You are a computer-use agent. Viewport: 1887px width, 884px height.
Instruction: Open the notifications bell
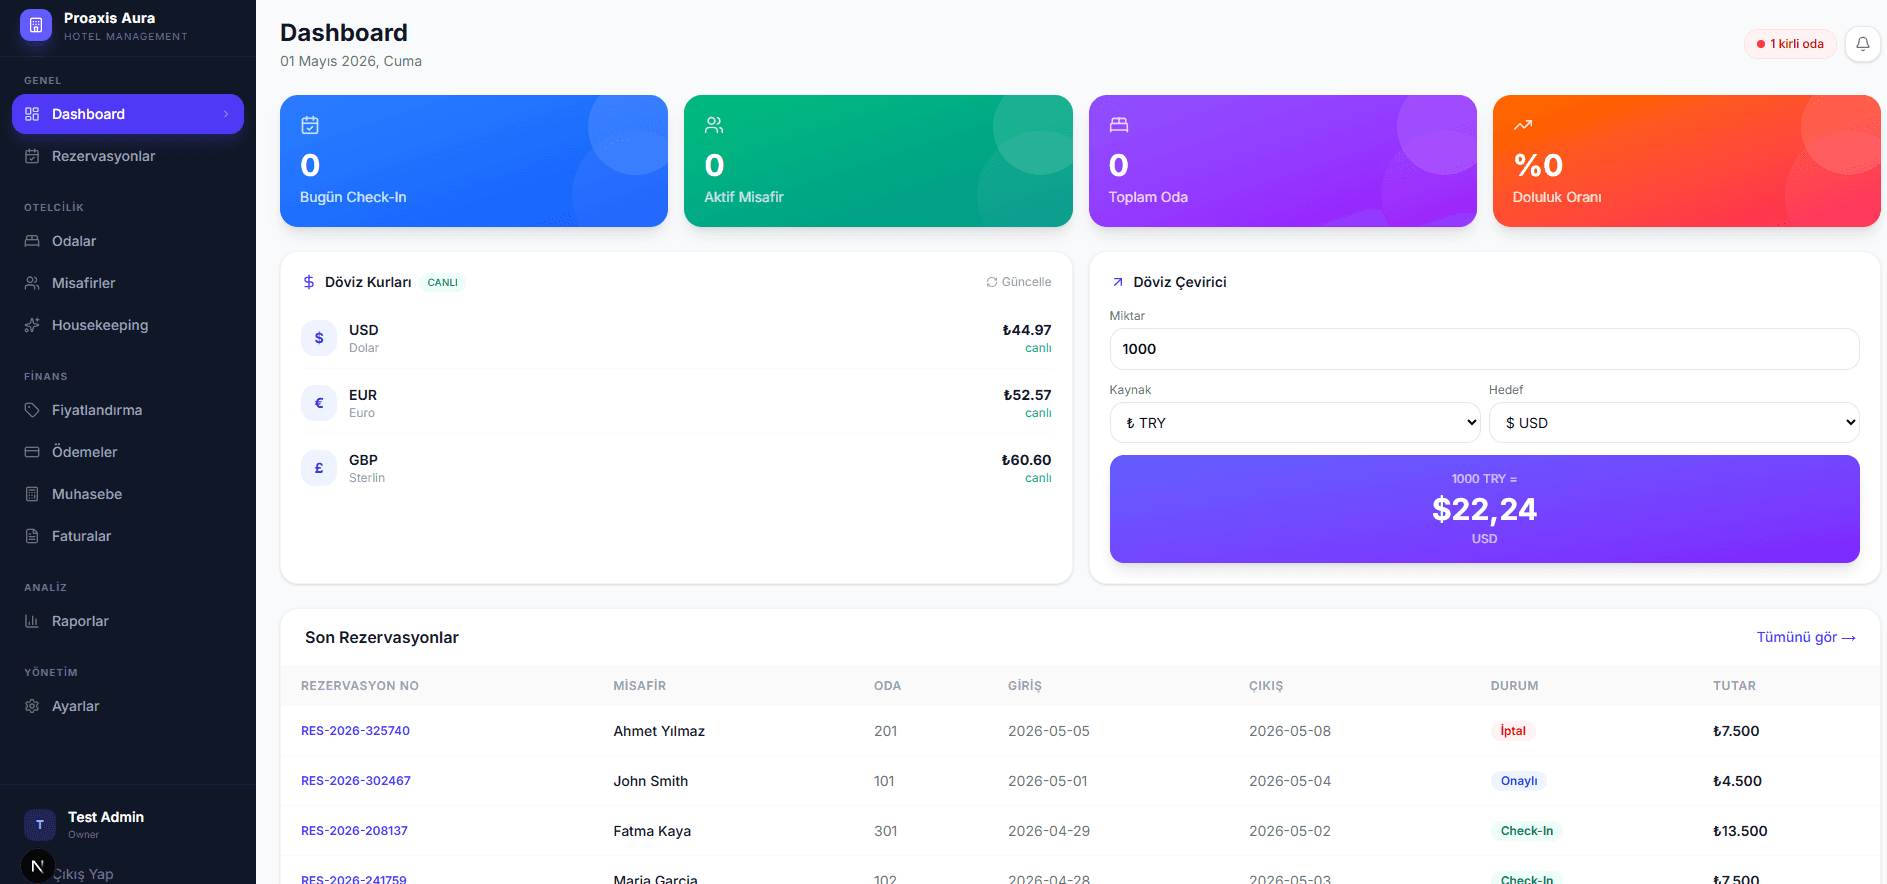coord(1862,44)
